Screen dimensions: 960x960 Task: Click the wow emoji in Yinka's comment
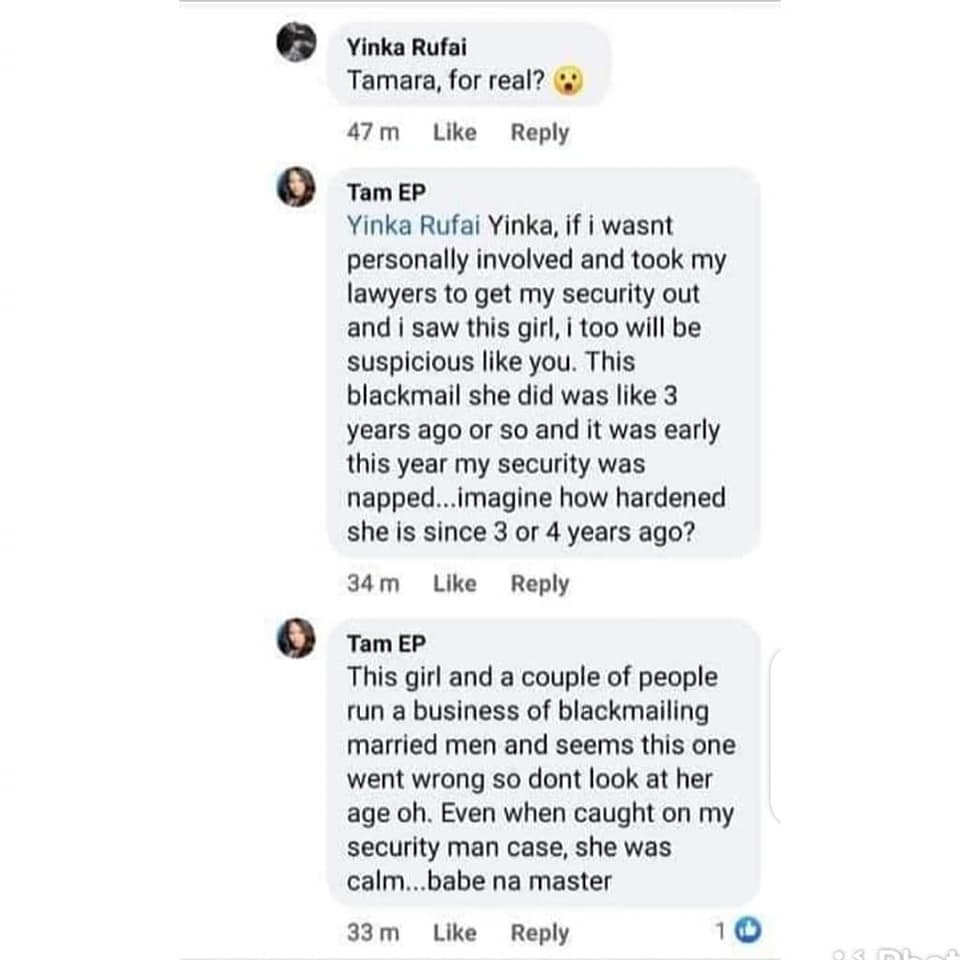tap(570, 81)
